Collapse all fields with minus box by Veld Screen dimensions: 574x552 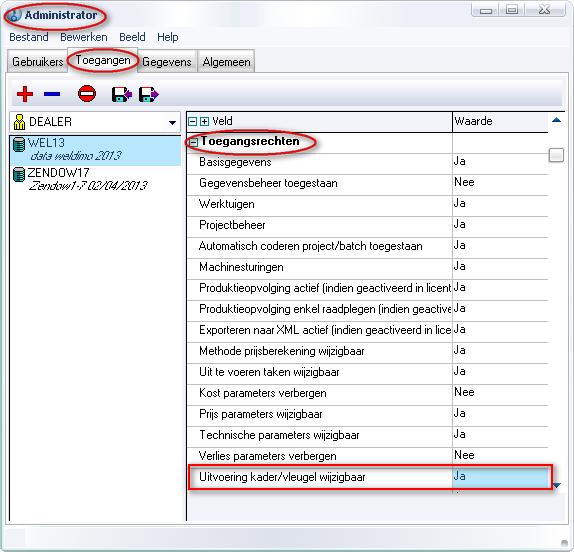point(193,122)
